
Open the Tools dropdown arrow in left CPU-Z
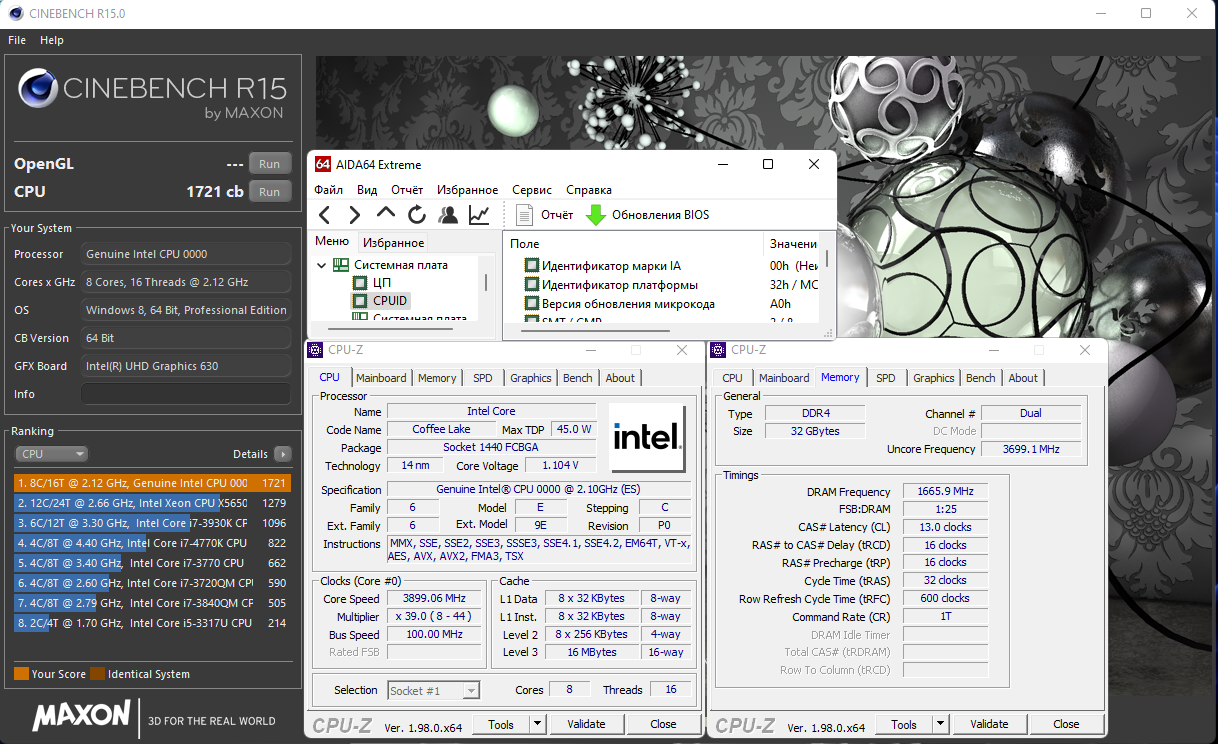pyautogui.click(x=537, y=724)
